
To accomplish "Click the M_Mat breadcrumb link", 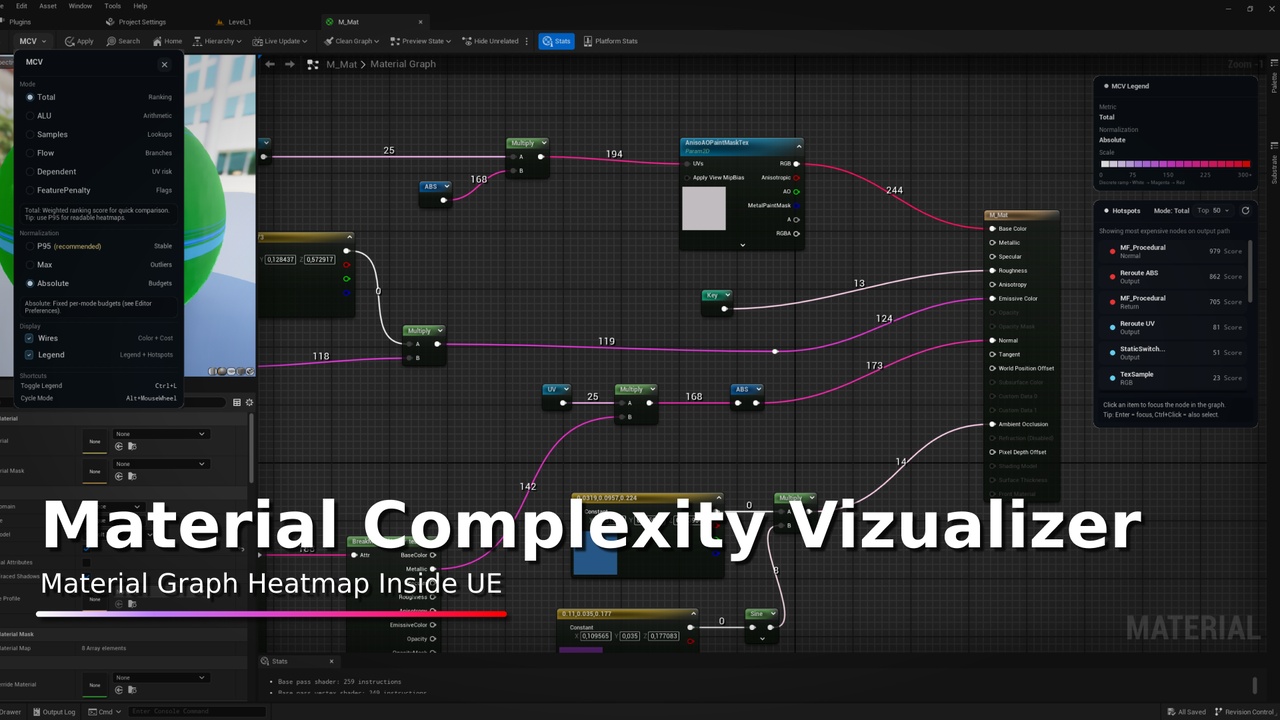I will pyautogui.click(x=341, y=64).
